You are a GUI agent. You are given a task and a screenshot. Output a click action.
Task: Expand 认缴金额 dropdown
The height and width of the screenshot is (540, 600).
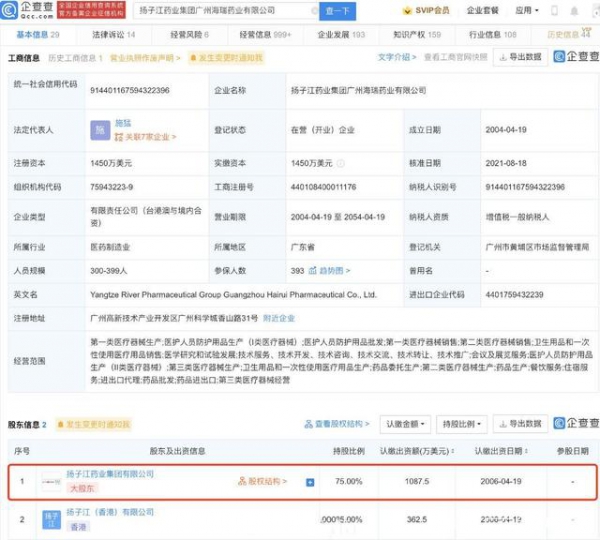(405, 424)
